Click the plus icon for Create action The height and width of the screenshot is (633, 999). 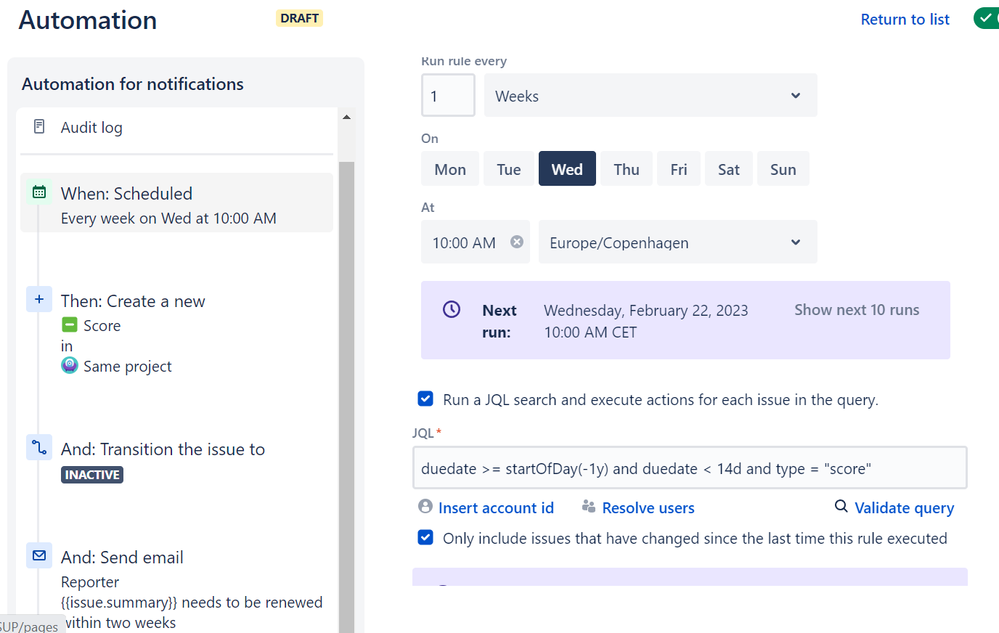[x=39, y=299]
